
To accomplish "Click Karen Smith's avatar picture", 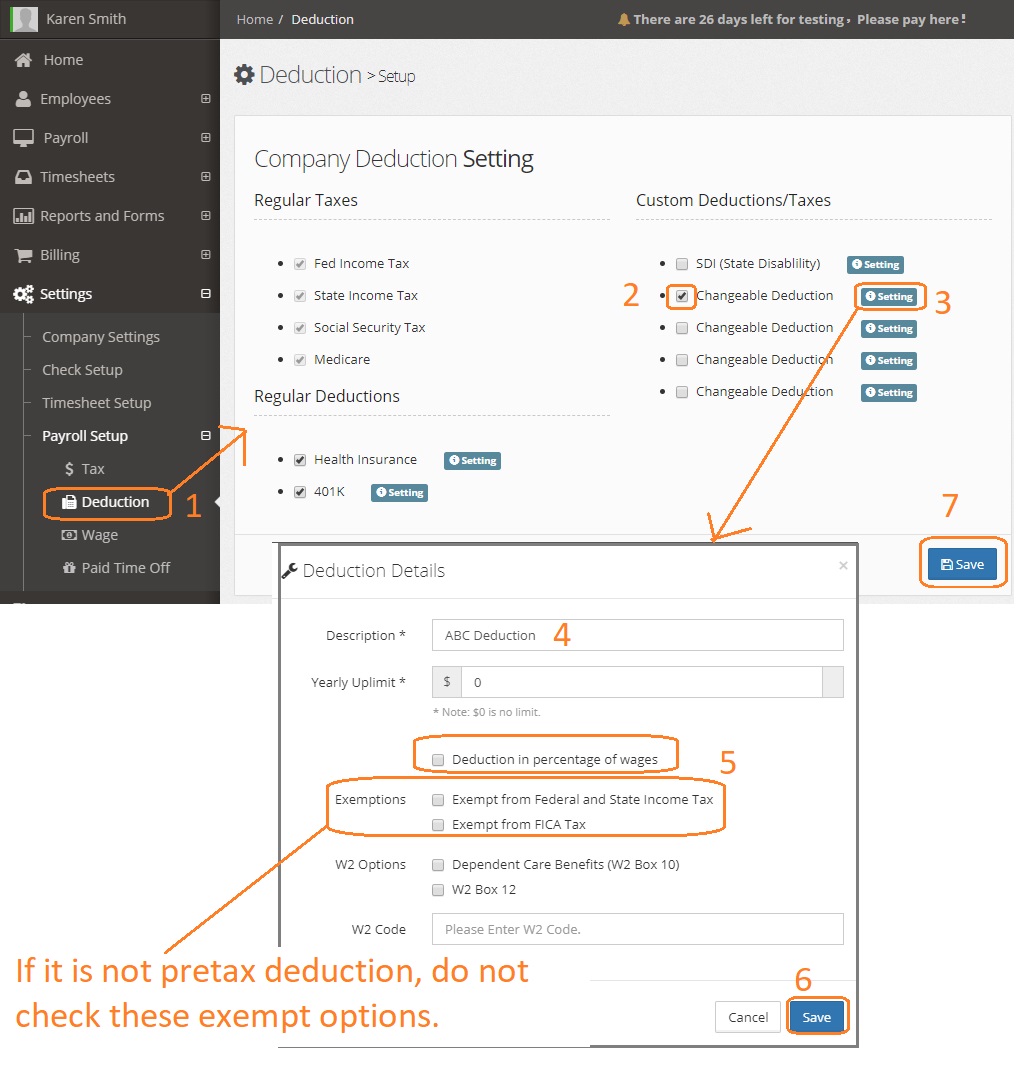I will 25,19.
